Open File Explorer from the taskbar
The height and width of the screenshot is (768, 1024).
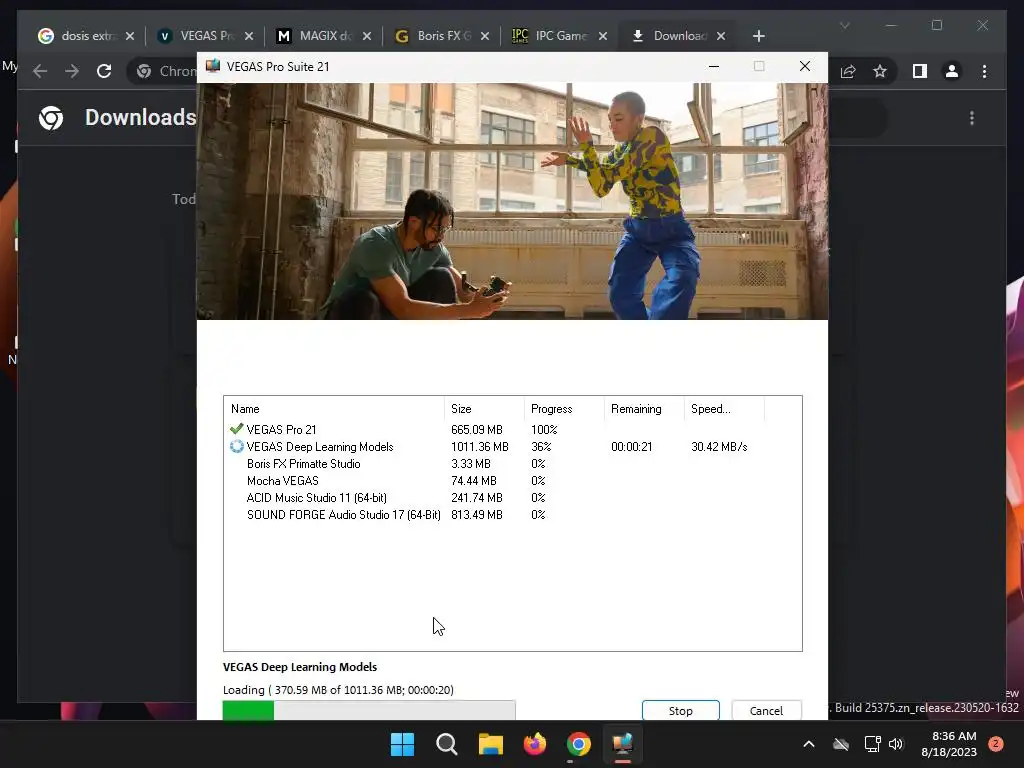tap(490, 744)
